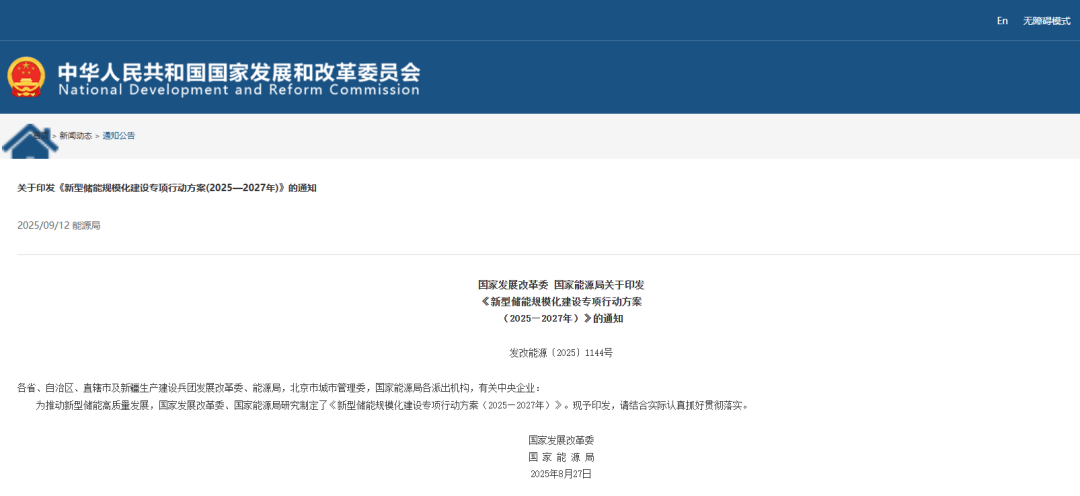
Task: Click the article title 关于印发《新型储能规模化建设专项行动方案(2025—2027年)》的通知
Action: tap(167, 188)
